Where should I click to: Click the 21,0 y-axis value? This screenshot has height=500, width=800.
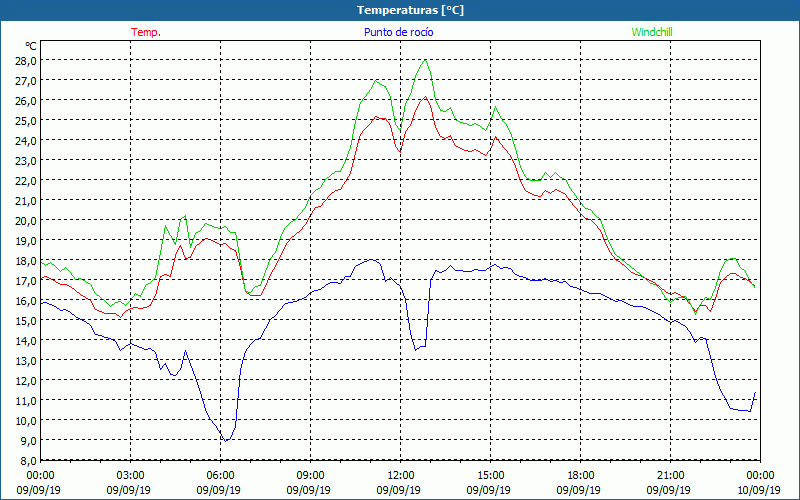click(x=27, y=201)
